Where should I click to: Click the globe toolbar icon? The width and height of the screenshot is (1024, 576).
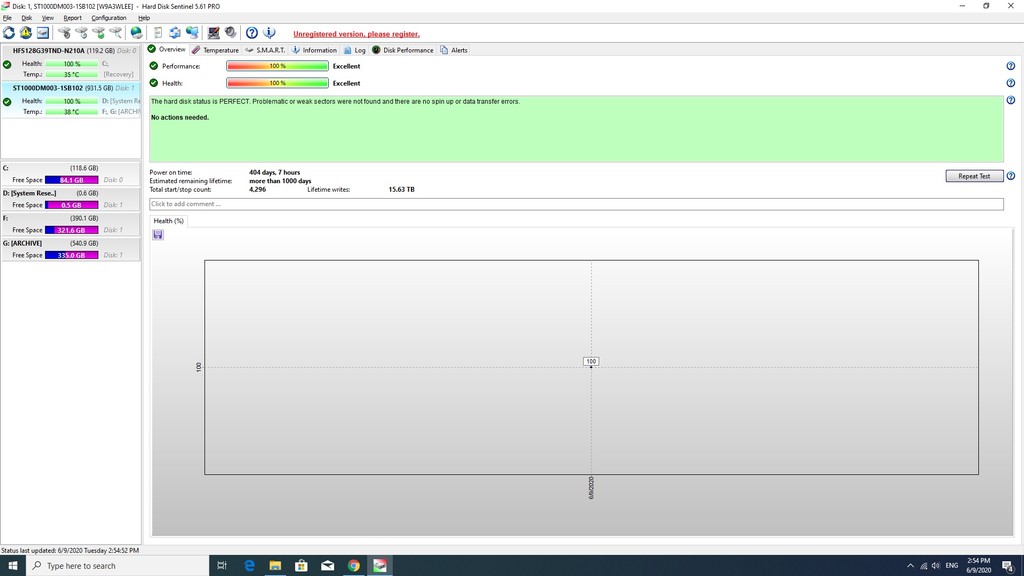pos(136,33)
